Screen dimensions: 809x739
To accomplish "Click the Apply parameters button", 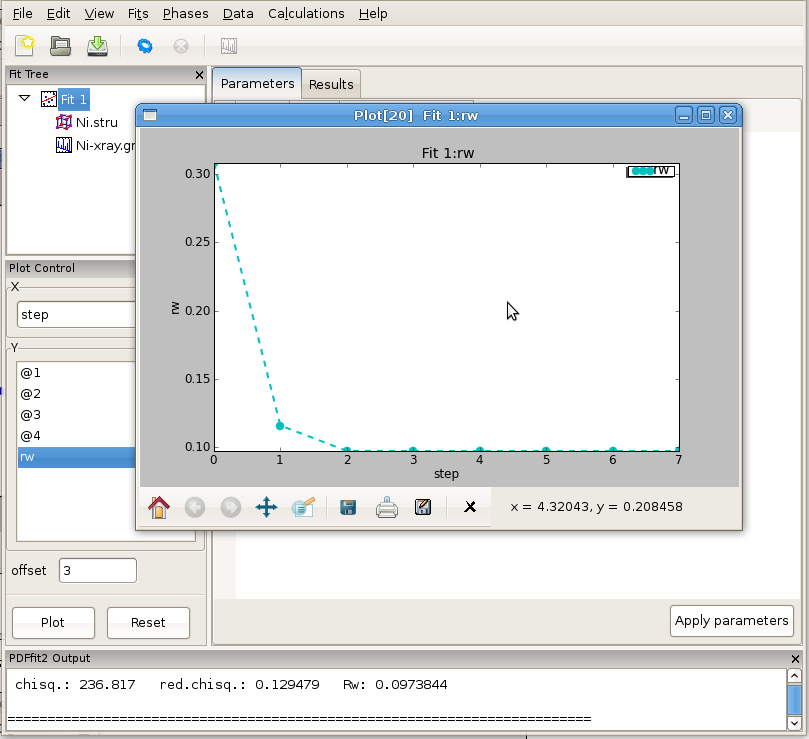I will pos(731,620).
